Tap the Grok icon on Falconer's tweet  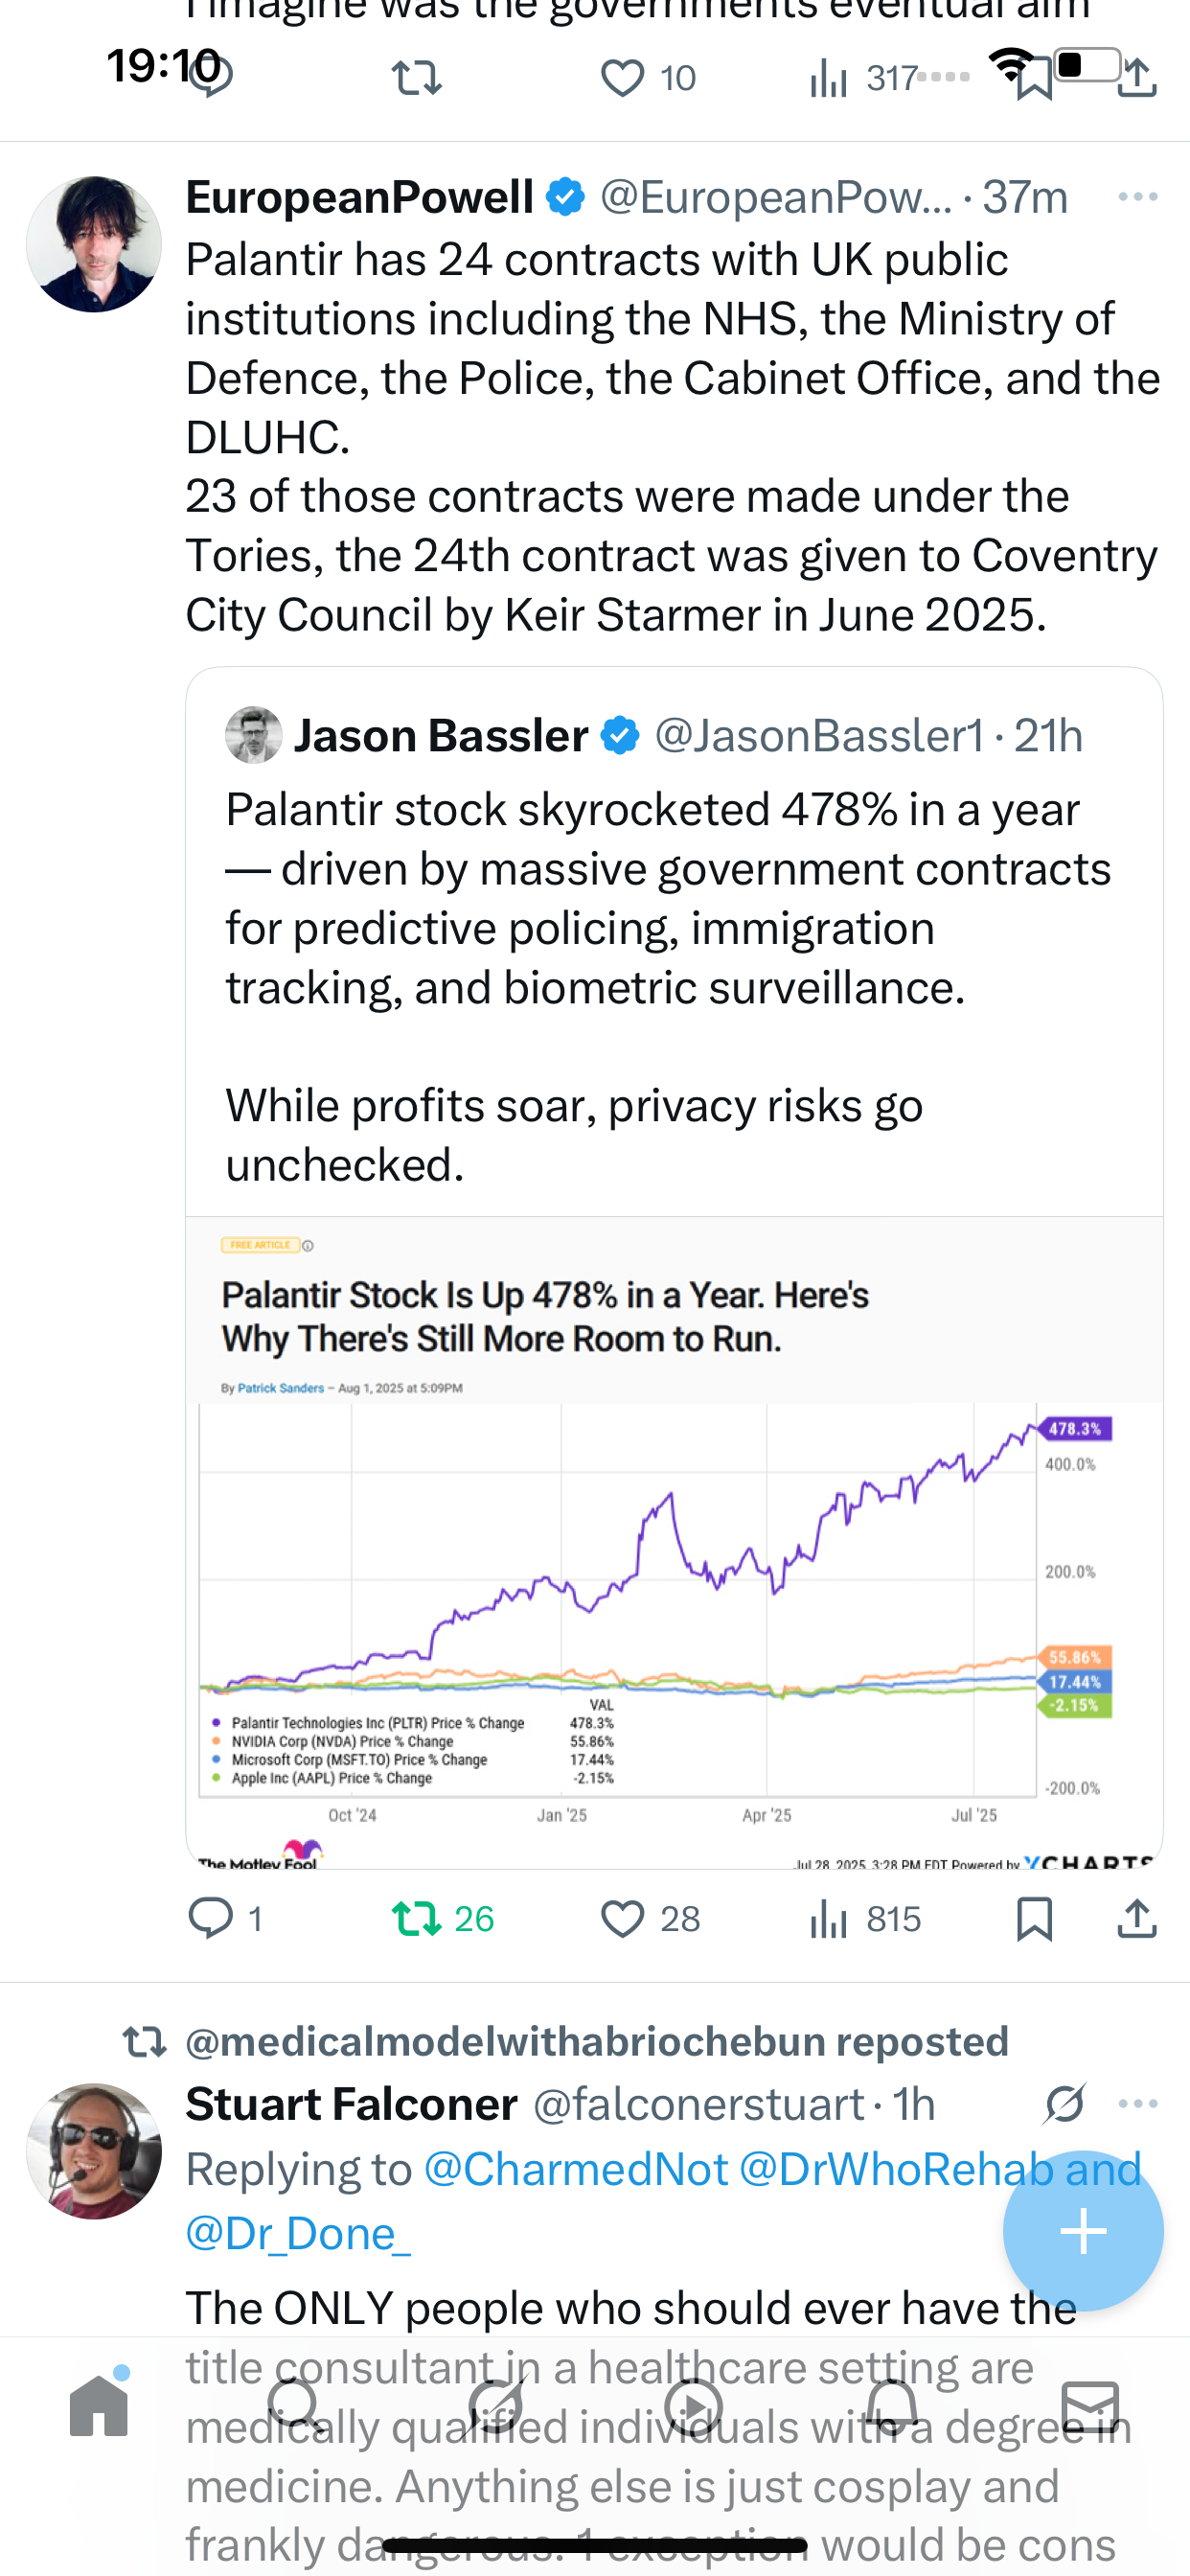(1064, 2104)
